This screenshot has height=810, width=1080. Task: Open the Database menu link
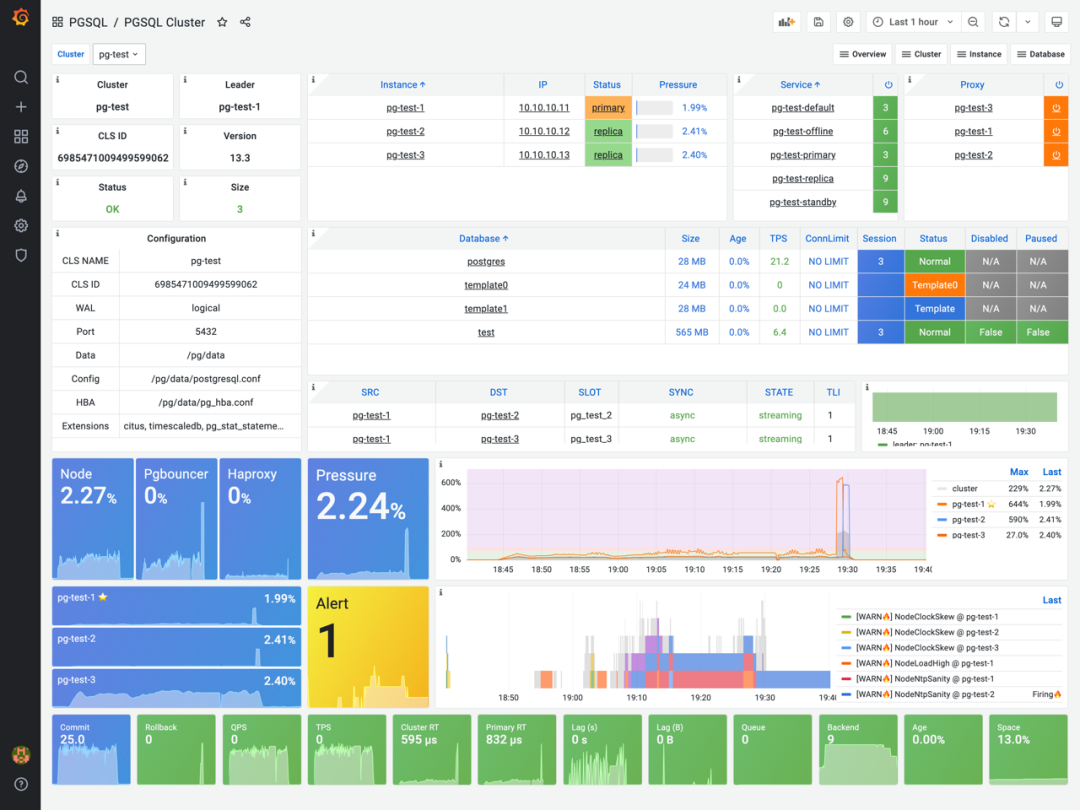(x=1040, y=54)
